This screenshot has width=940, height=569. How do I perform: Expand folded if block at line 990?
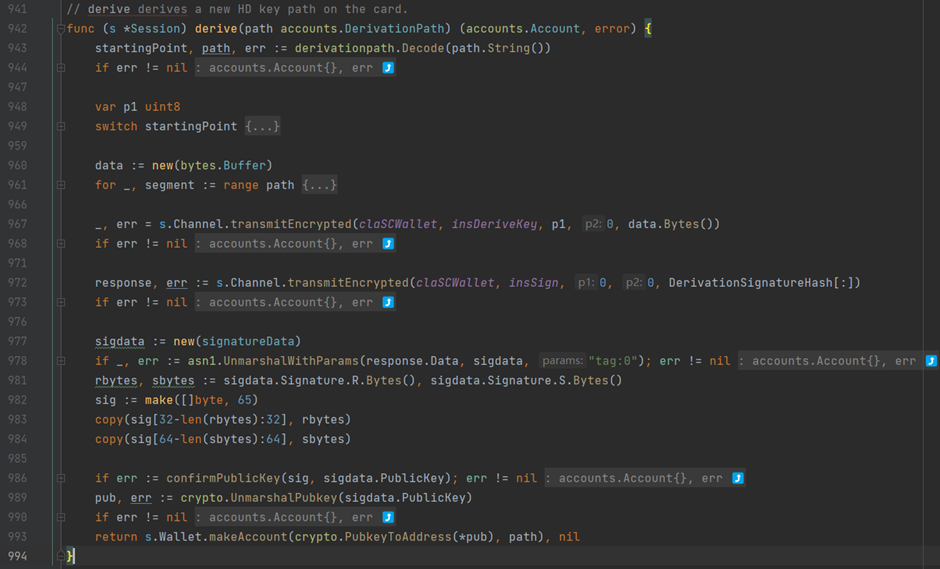61,517
